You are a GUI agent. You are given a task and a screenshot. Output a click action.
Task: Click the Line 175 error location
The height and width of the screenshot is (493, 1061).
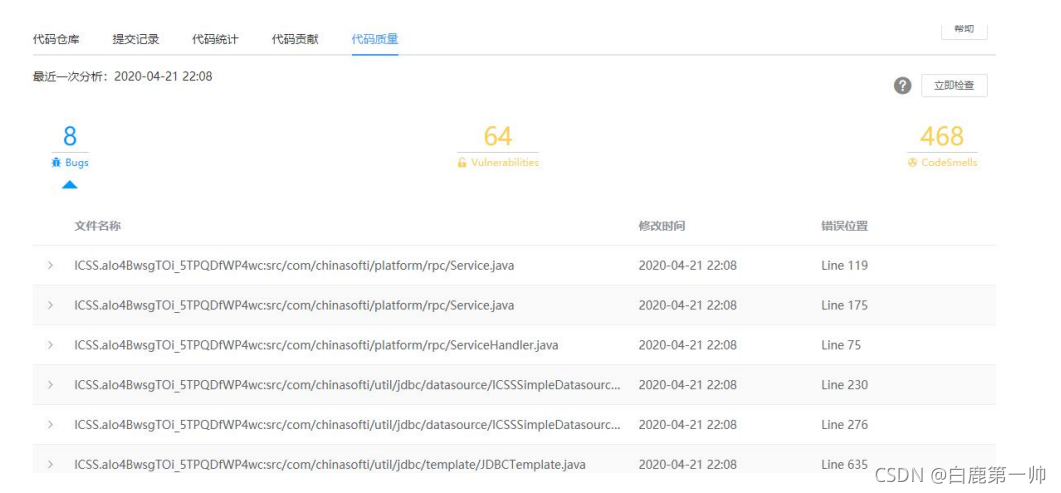(844, 306)
